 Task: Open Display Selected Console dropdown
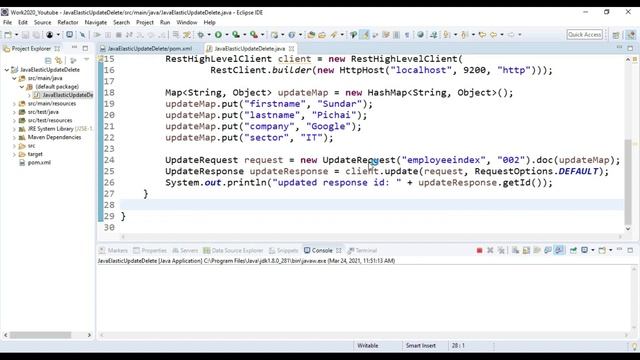tap(593, 250)
